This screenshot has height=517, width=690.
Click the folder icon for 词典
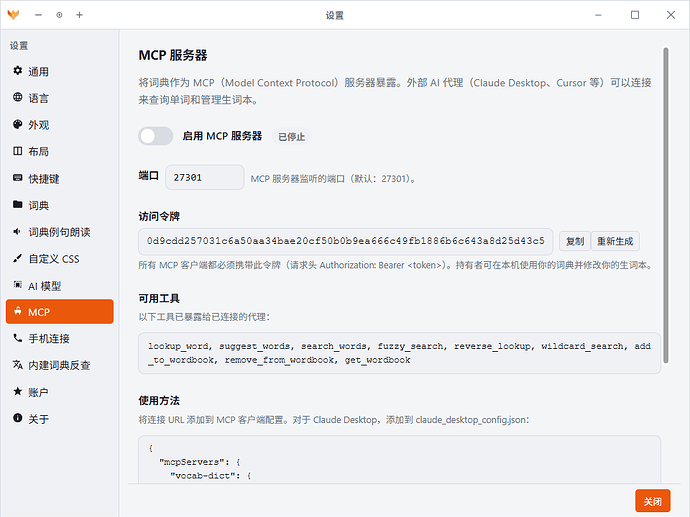coord(18,204)
